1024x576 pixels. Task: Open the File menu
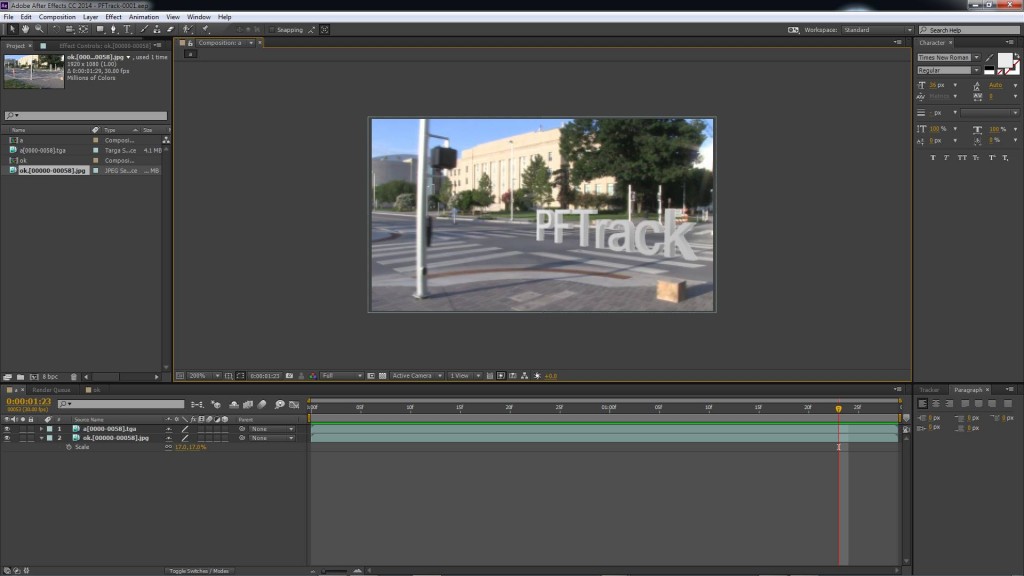[8, 17]
